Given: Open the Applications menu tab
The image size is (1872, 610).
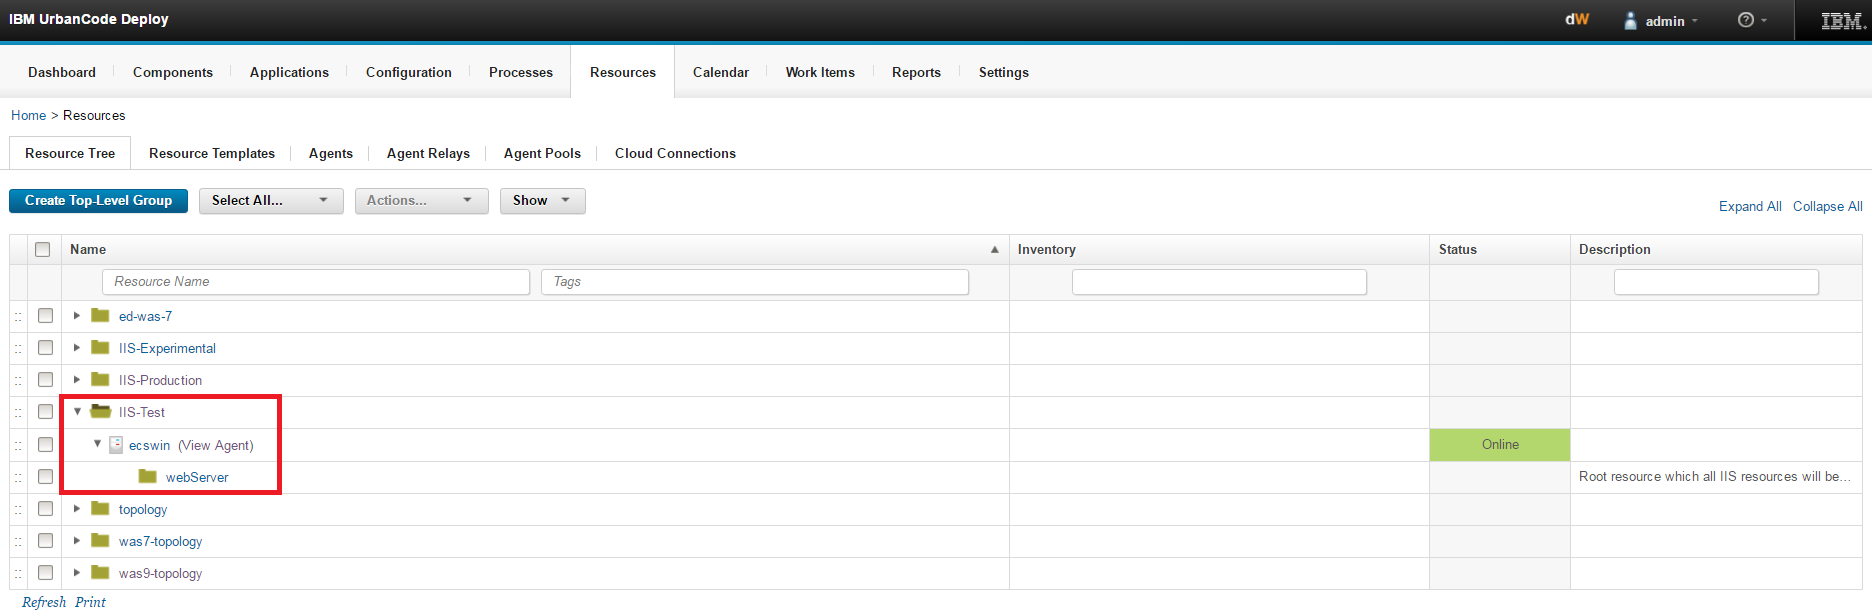Looking at the screenshot, I should 289,72.
